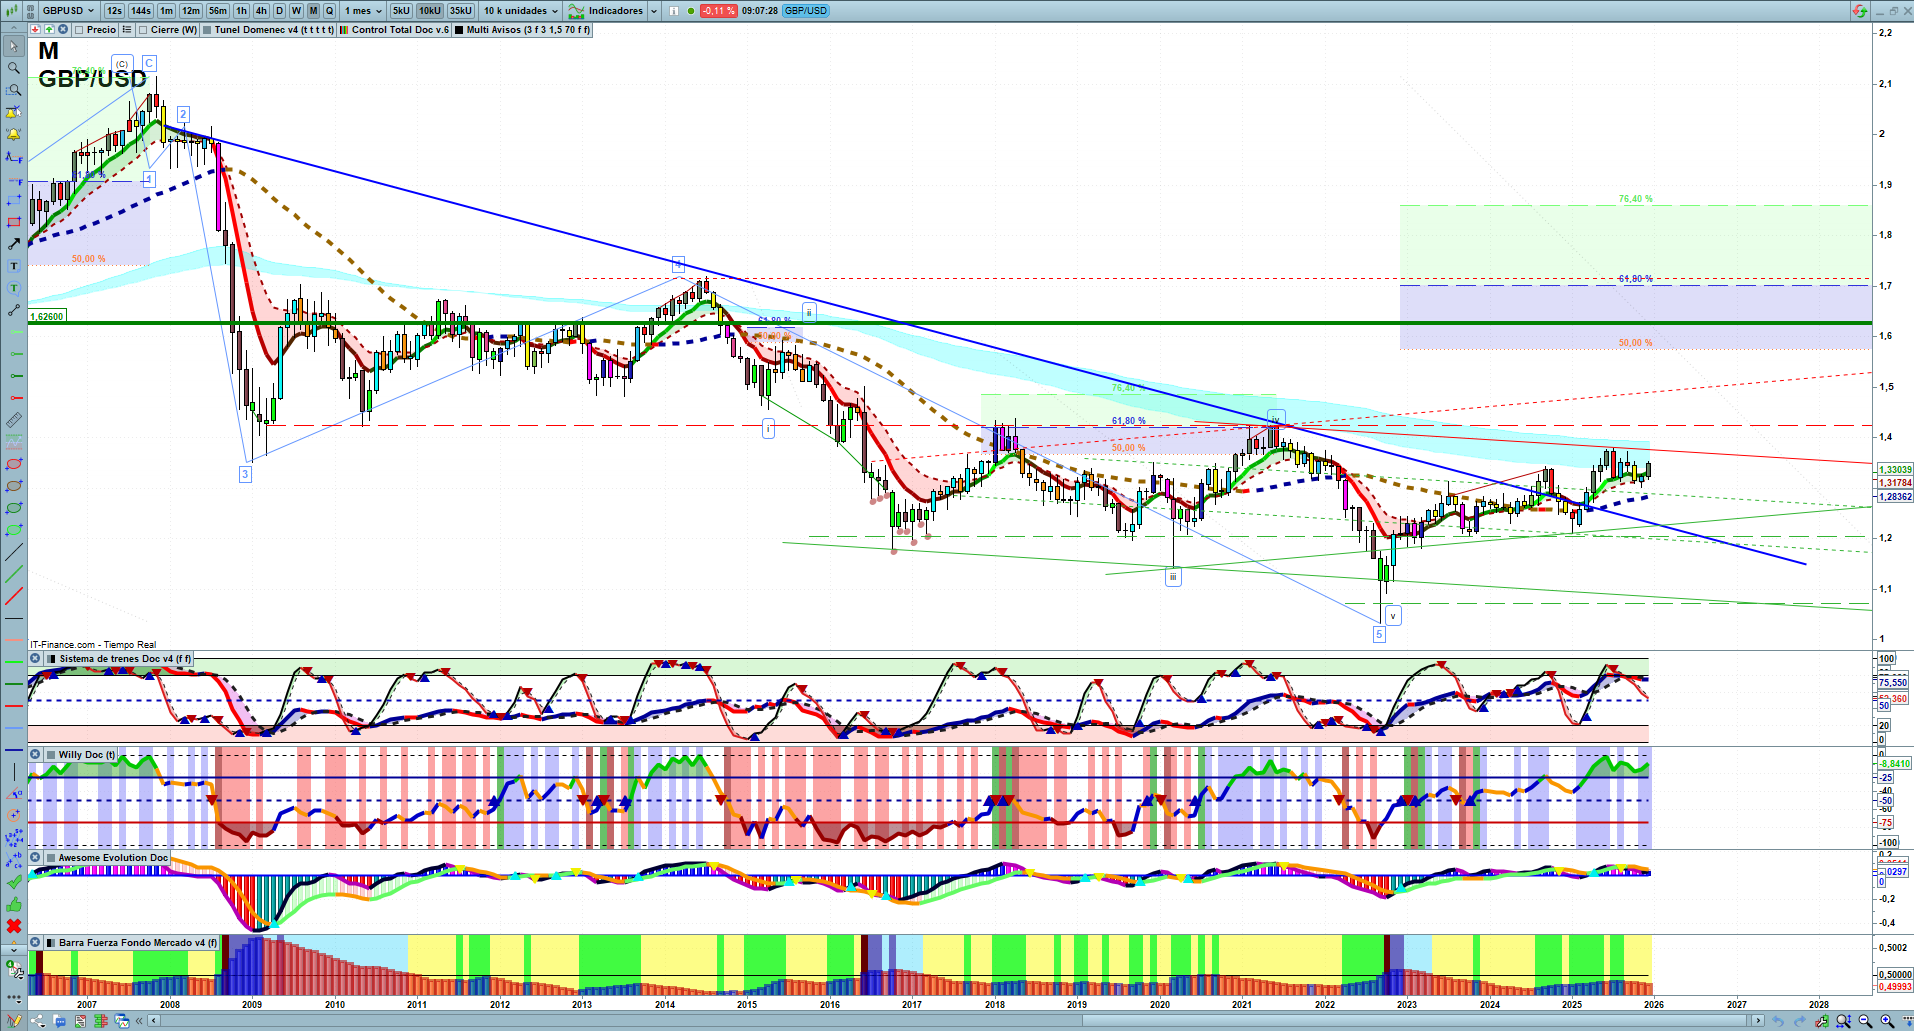Close the Awesome Evolution Doc panel
This screenshot has height=1031, width=1914.
tap(35, 858)
